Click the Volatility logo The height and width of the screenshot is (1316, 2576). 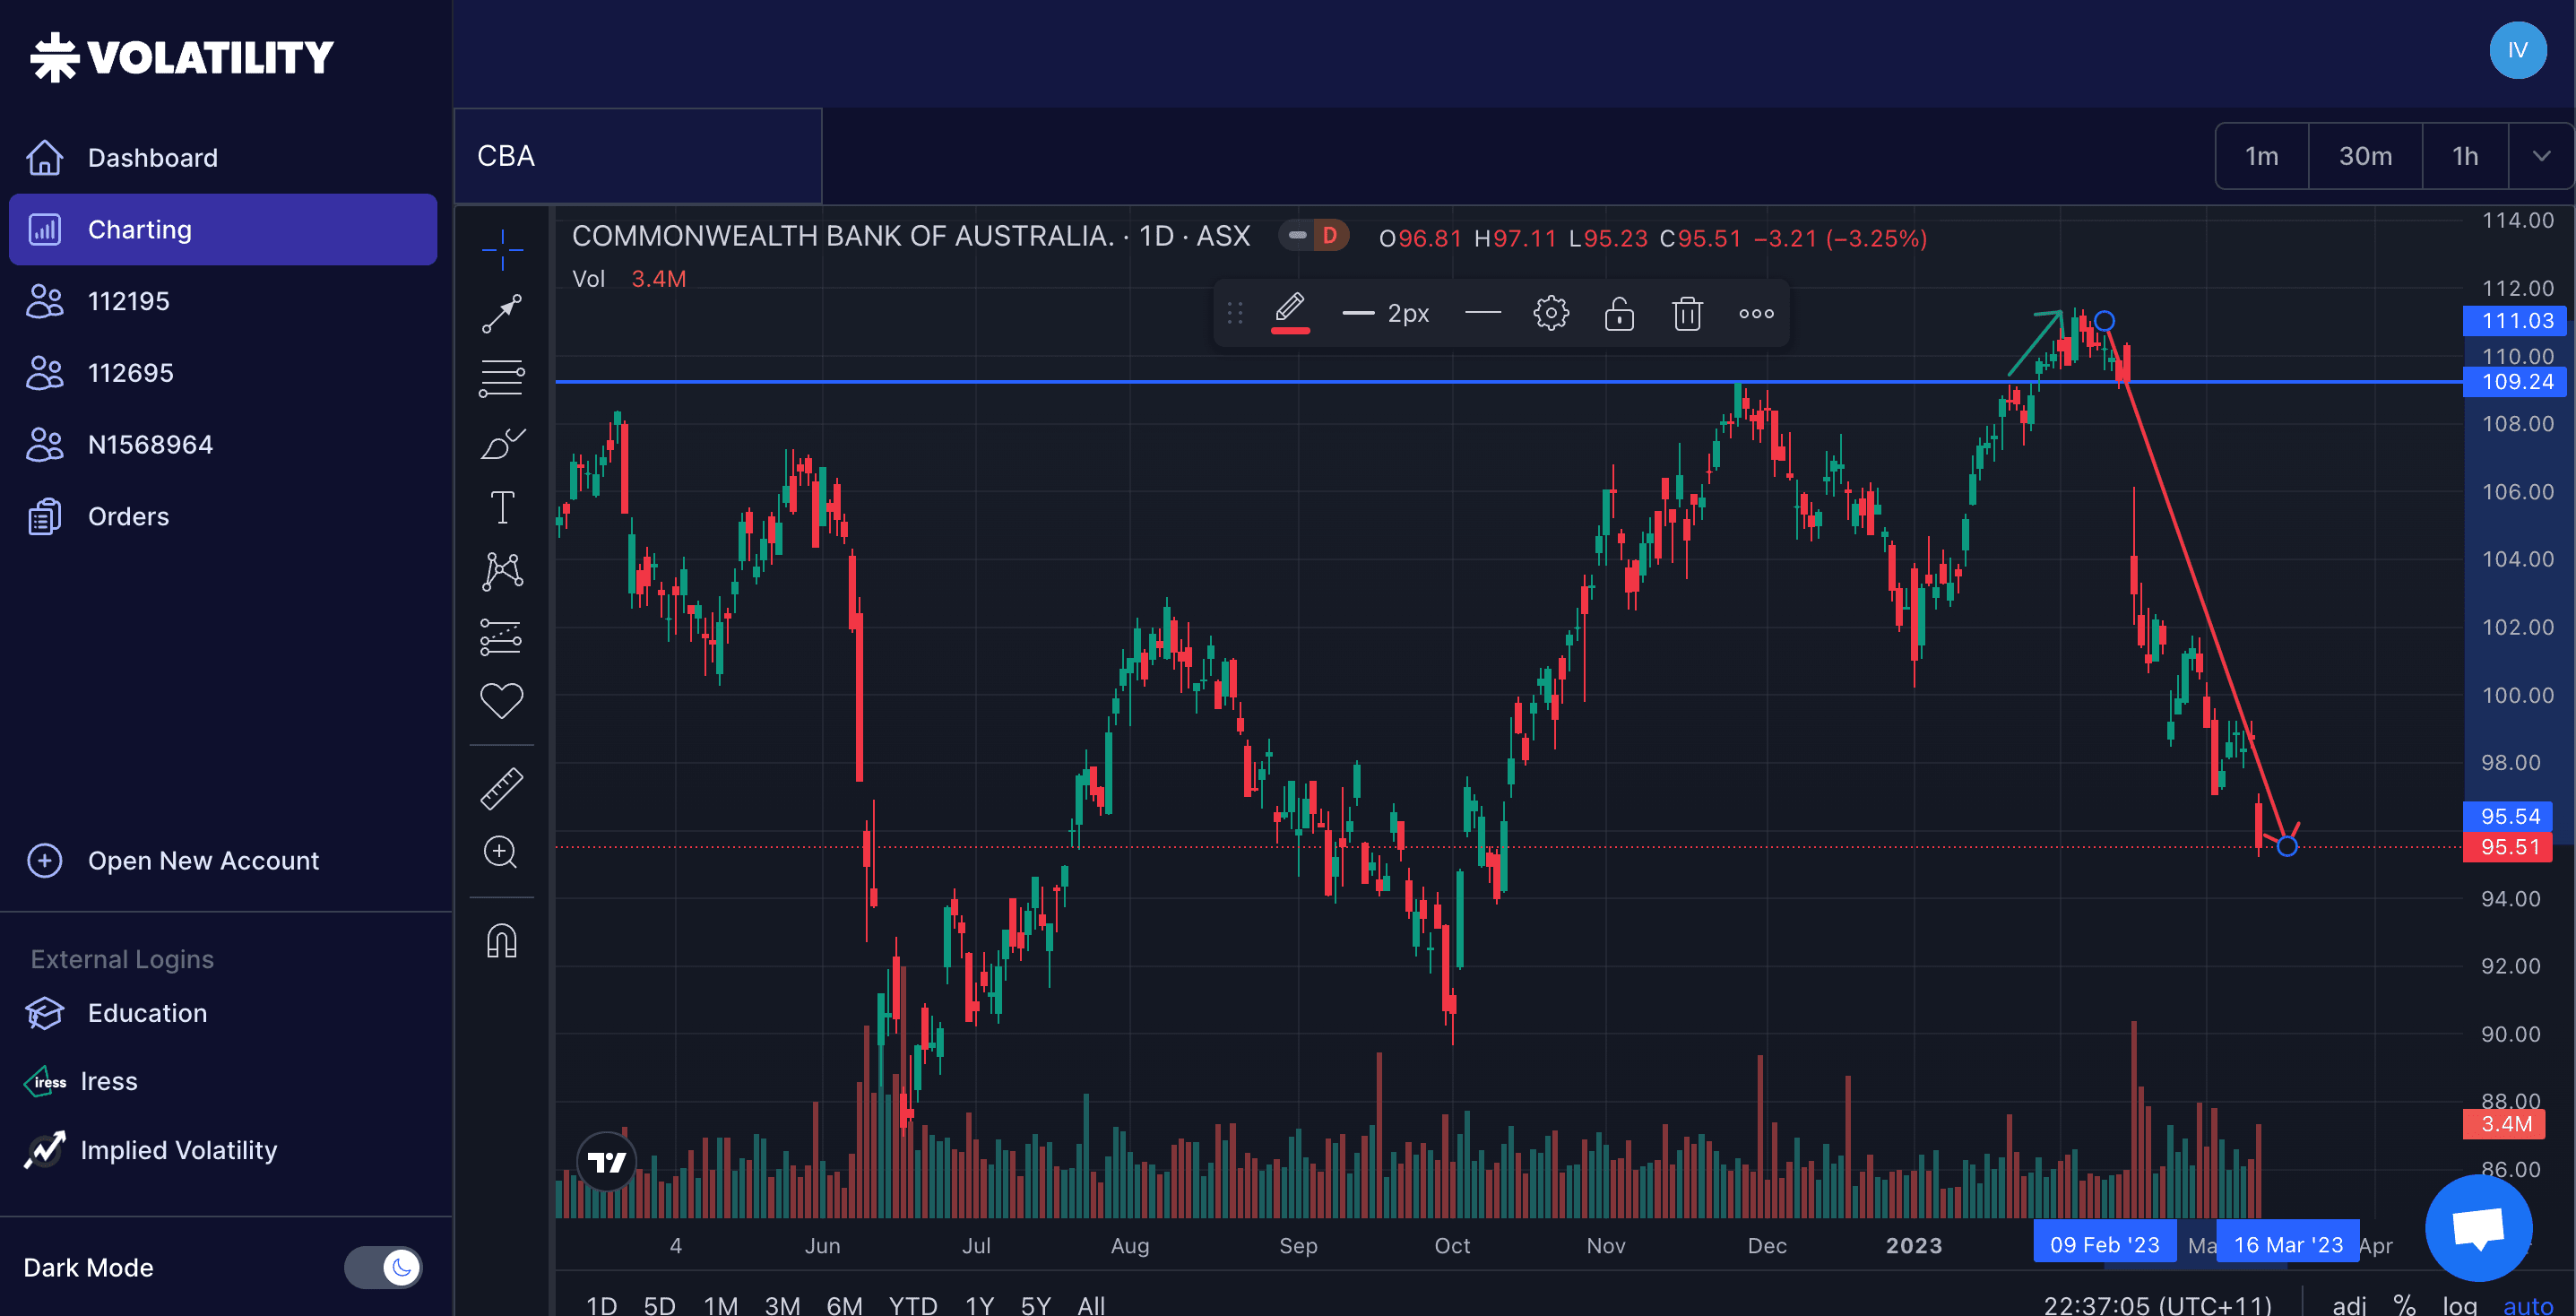coord(182,57)
